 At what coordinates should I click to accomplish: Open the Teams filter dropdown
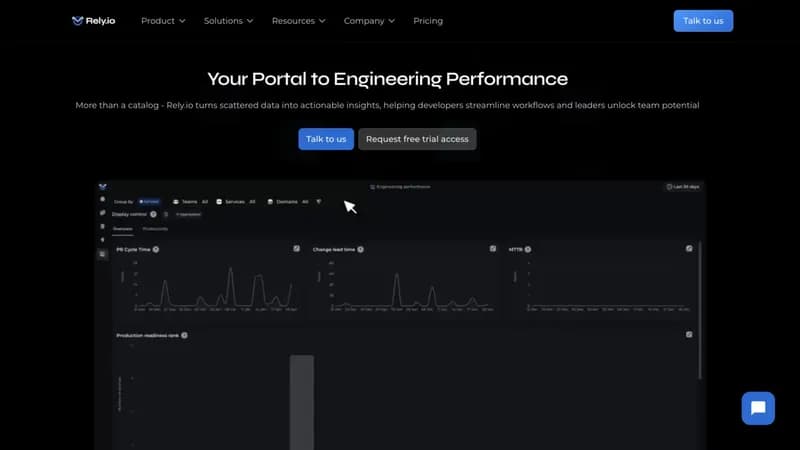(x=190, y=202)
